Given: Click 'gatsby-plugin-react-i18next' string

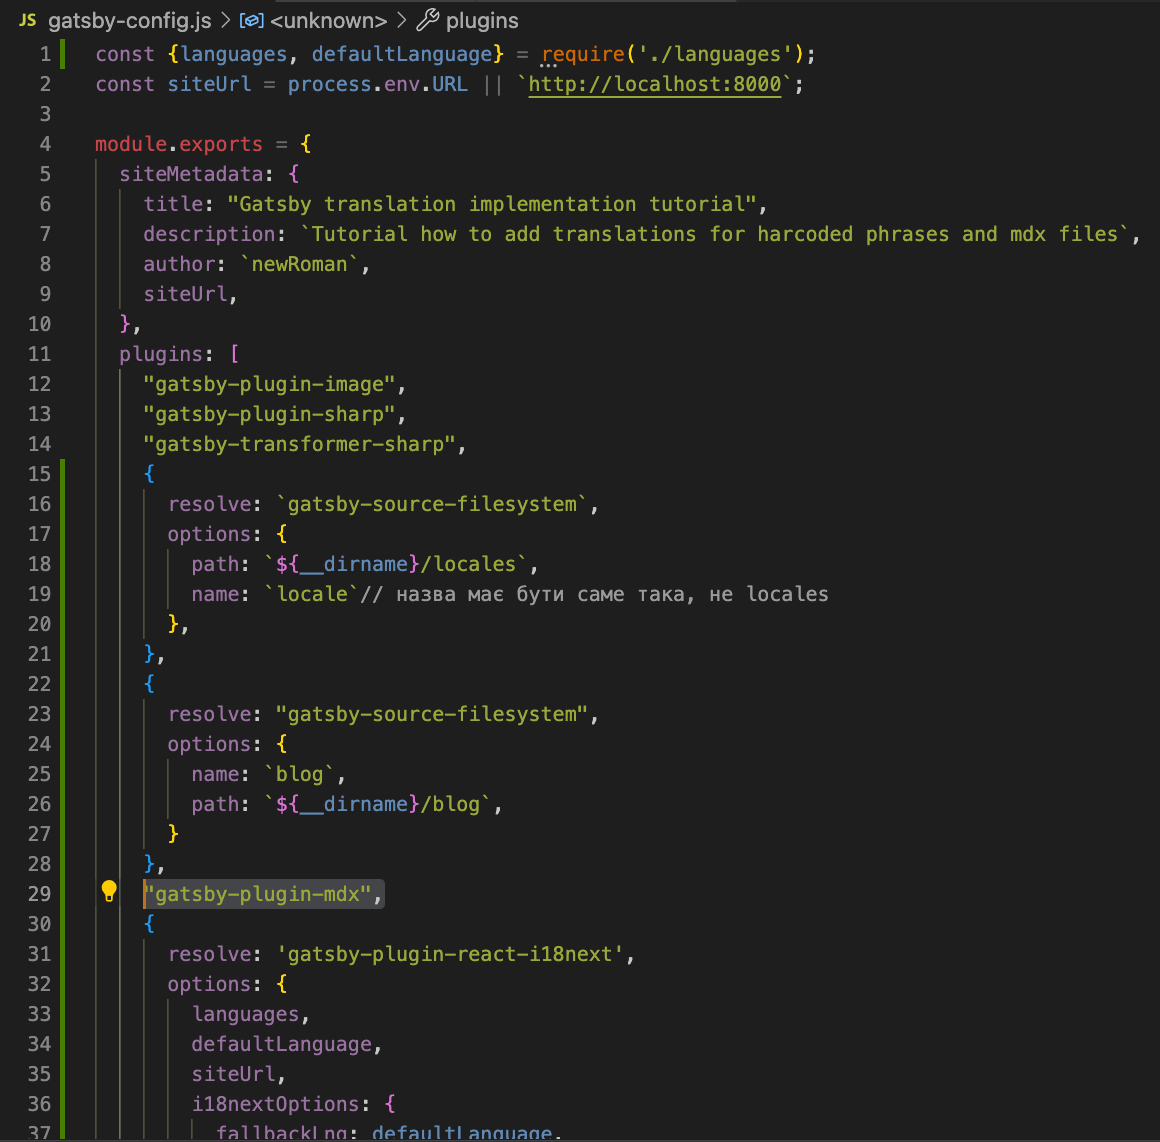Looking at the screenshot, I should coord(451,954).
